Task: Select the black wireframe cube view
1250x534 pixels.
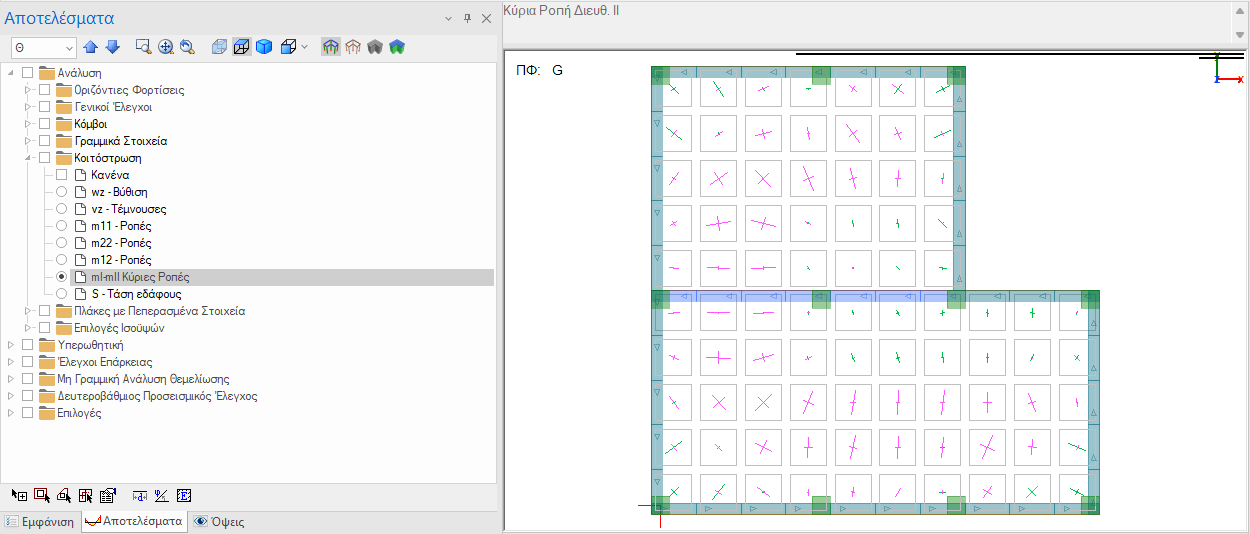Action: (242, 47)
